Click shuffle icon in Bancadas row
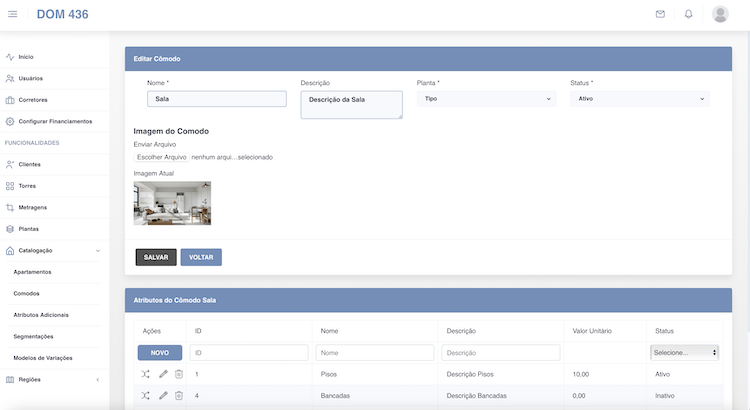Viewport: 750px width, 410px height. click(145, 396)
